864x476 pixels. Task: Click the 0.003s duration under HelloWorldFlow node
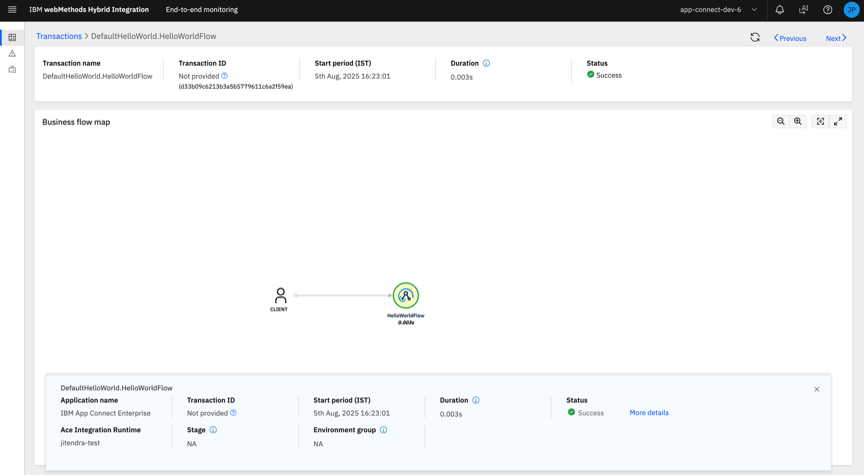point(406,323)
